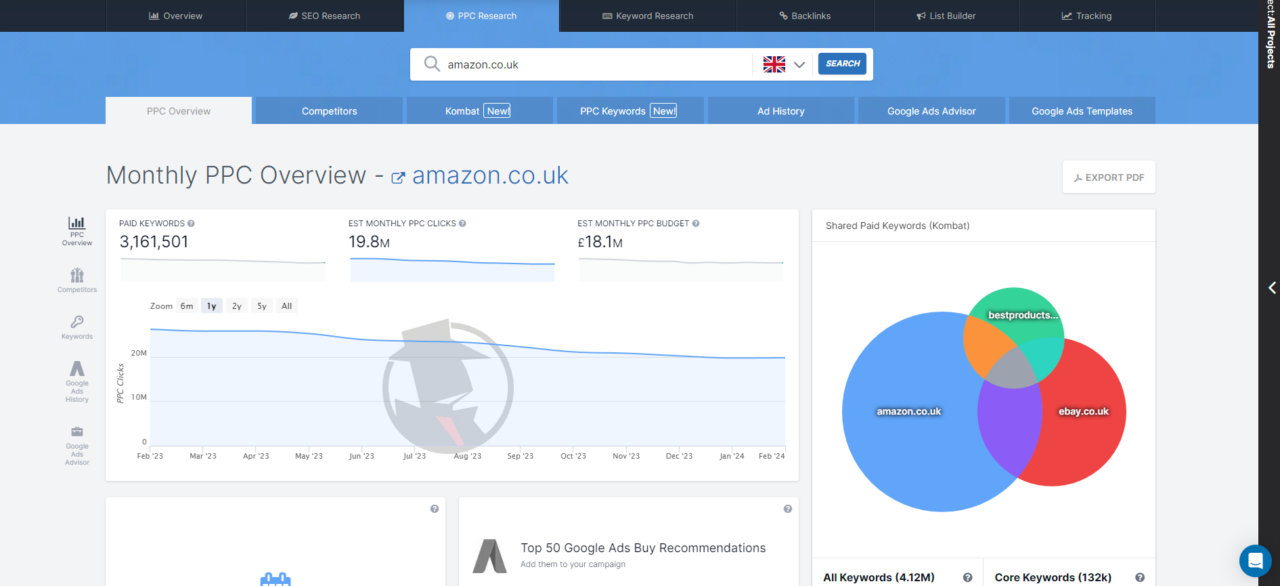Select the Core Keywords (132k) tab
The image size is (1280, 586).
point(1051,577)
